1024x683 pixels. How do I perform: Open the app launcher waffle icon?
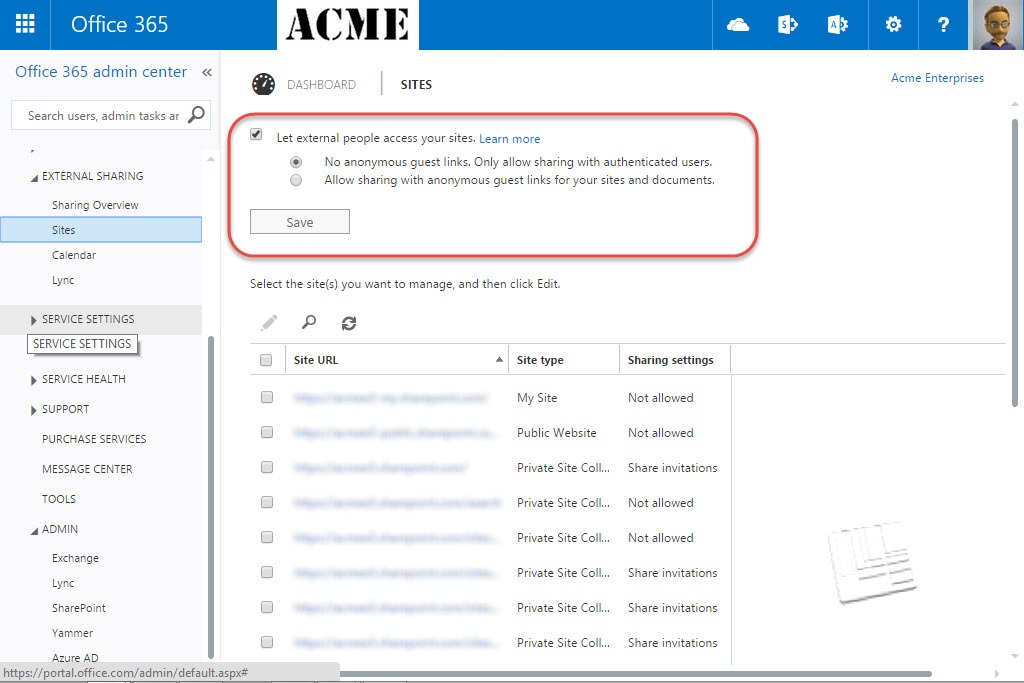[x=25, y=25]
